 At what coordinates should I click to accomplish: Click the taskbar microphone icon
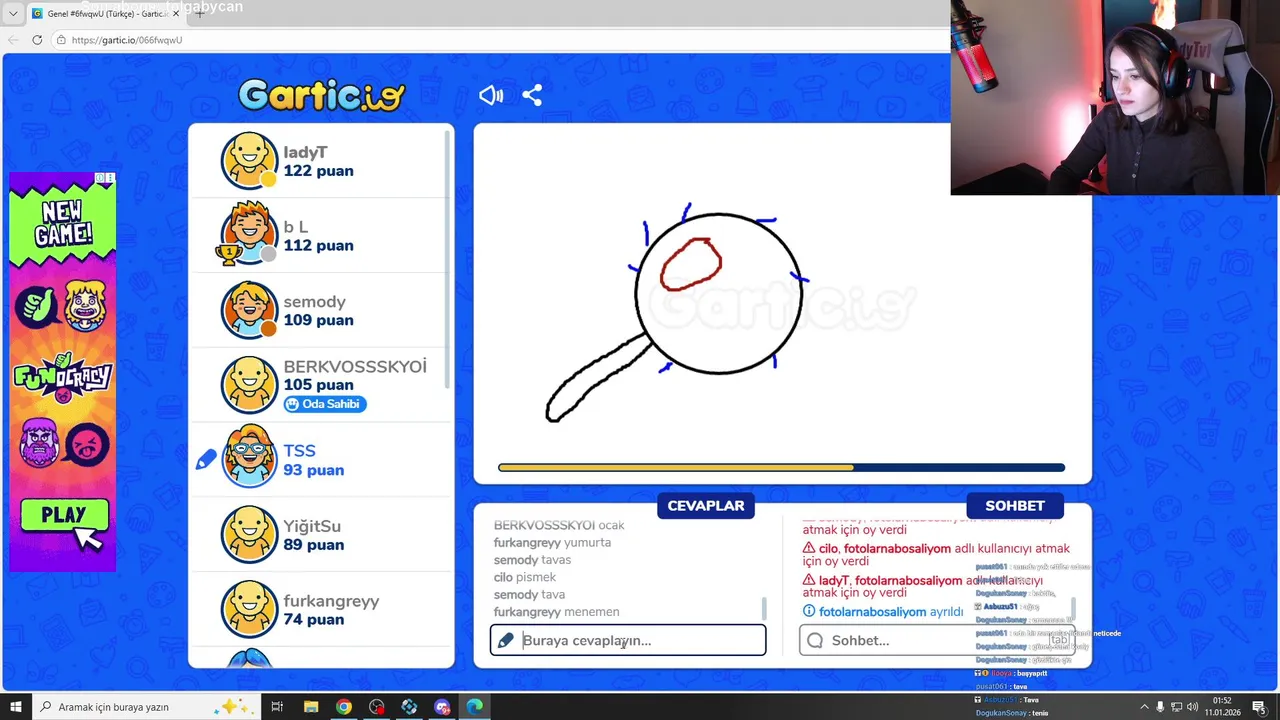(x=1160, y=707)
